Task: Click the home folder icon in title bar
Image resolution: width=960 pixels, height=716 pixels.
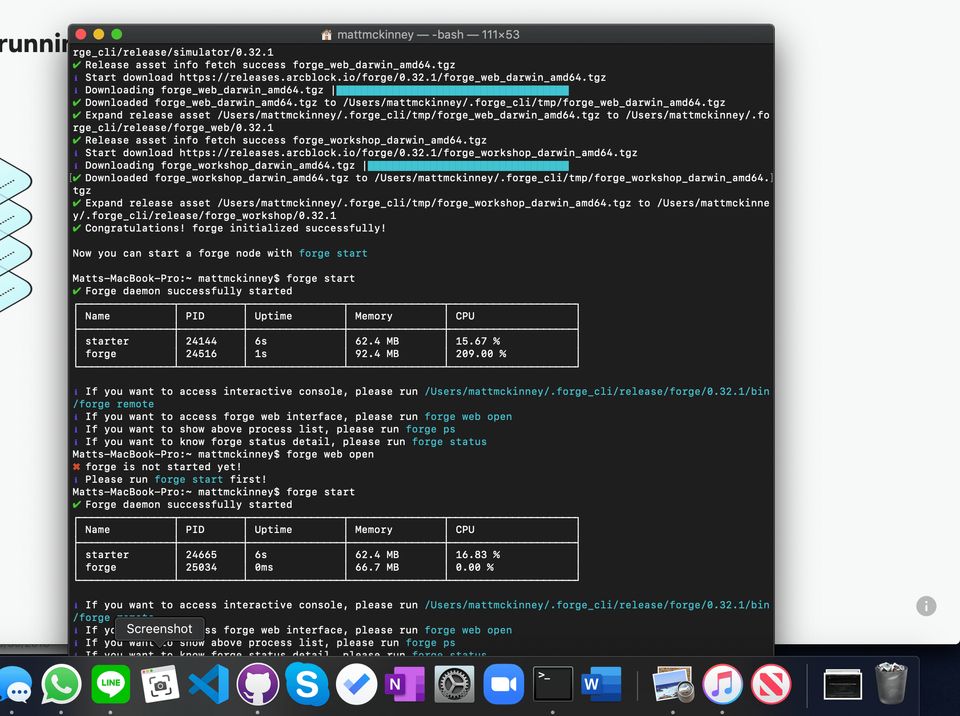Action: point(326,35)
